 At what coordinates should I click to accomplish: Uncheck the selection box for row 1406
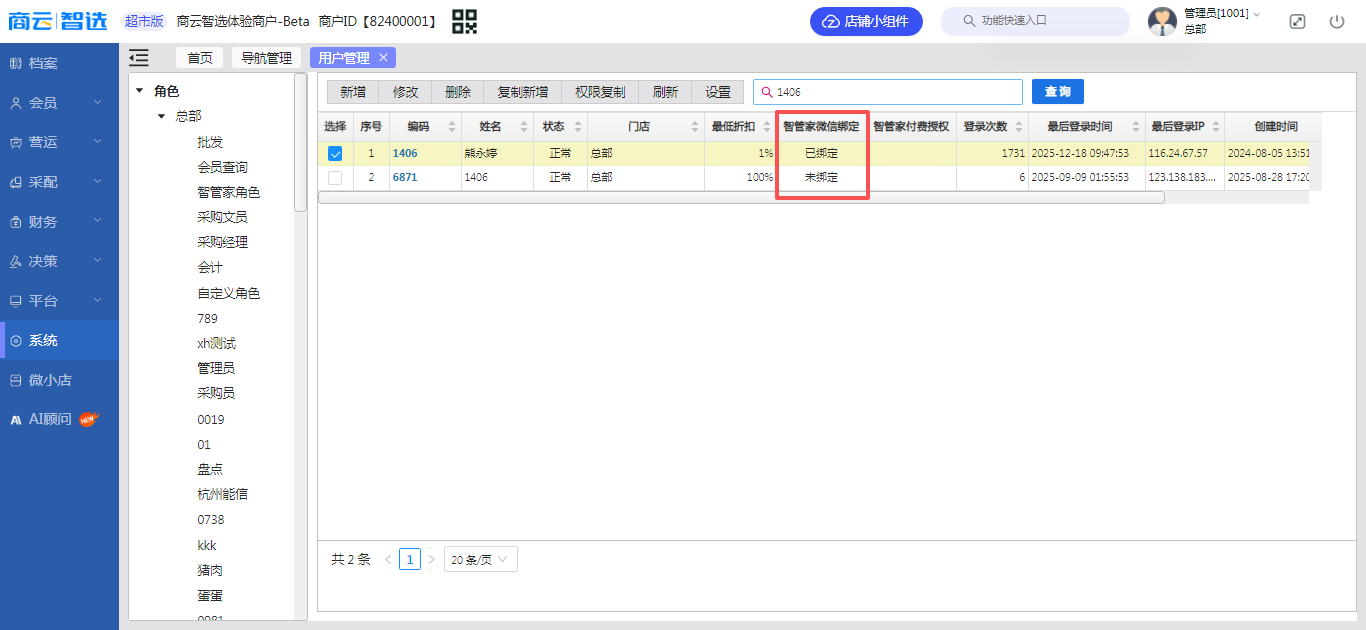pos(335,154)
